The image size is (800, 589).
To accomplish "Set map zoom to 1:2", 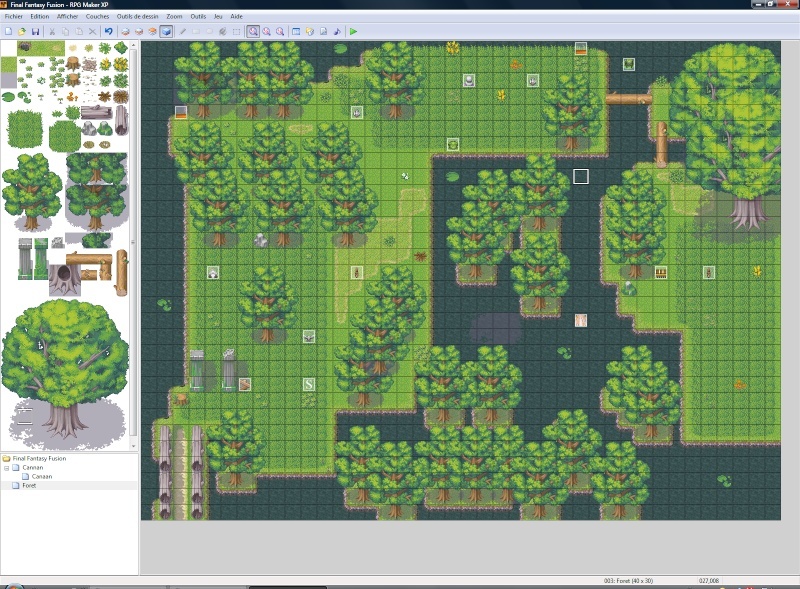I will [x=266, y=32].
